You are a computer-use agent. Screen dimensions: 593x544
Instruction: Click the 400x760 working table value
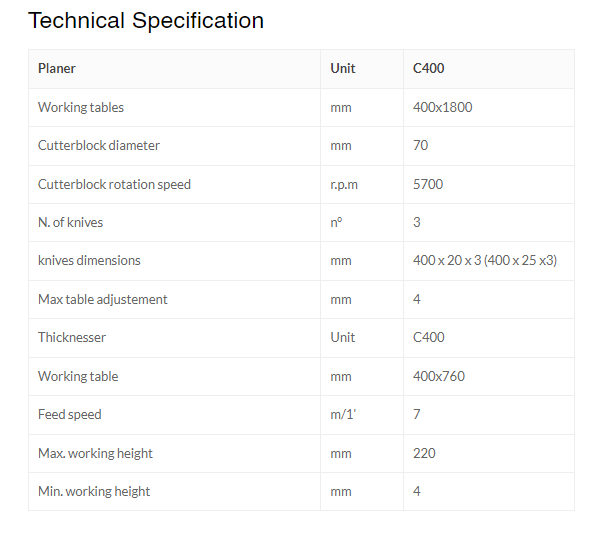click(439, 376)
